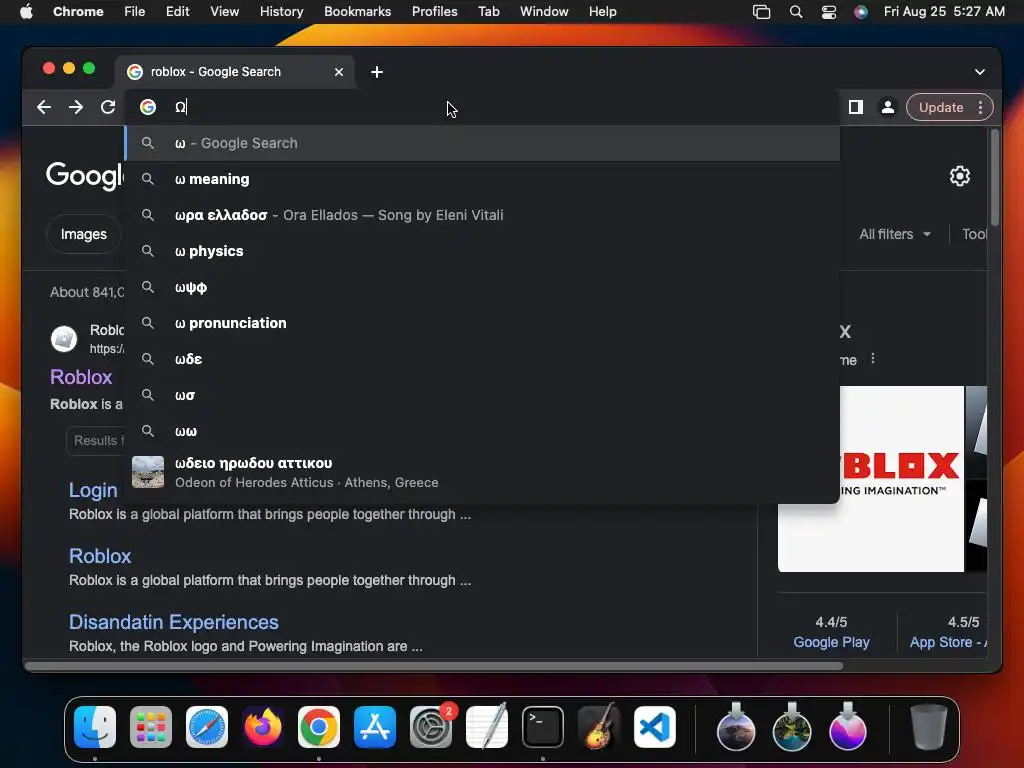Open the Window menu

pyautogui.click(x=544, y=12)
